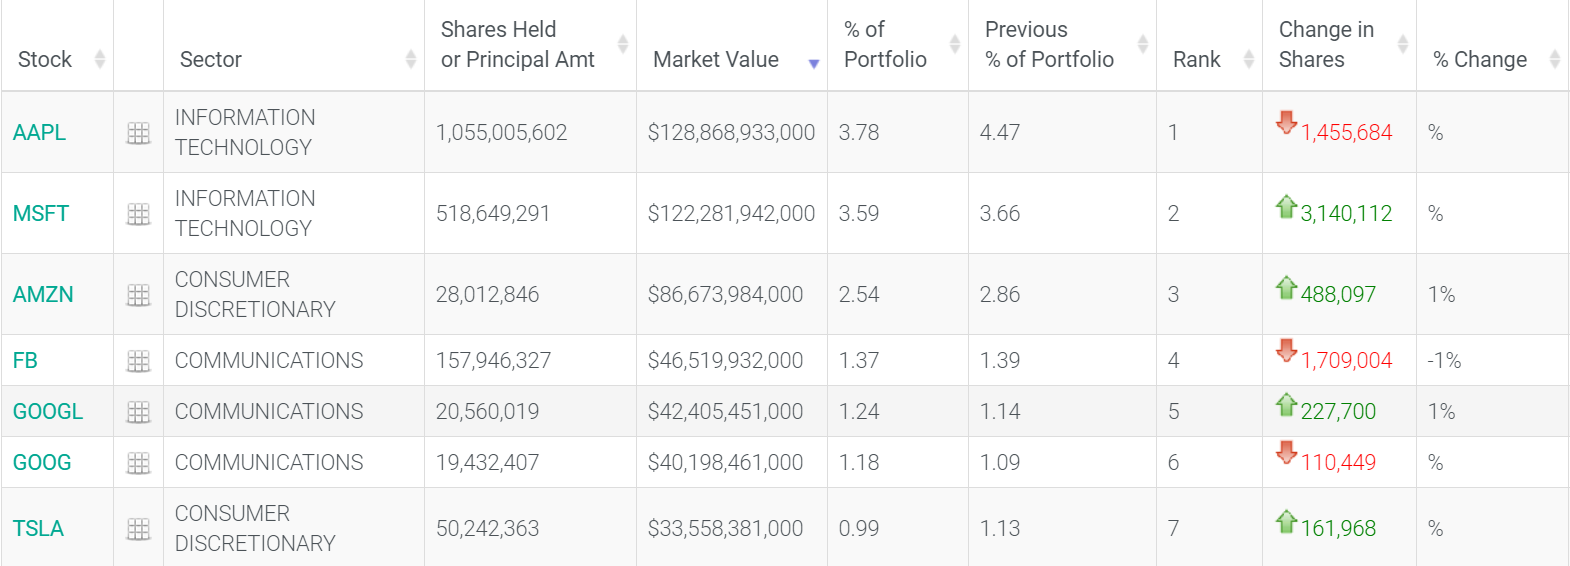The image size is (1570, 566).
Task: Open the grid icon beside GOOGL
Action: coord(138,412)
